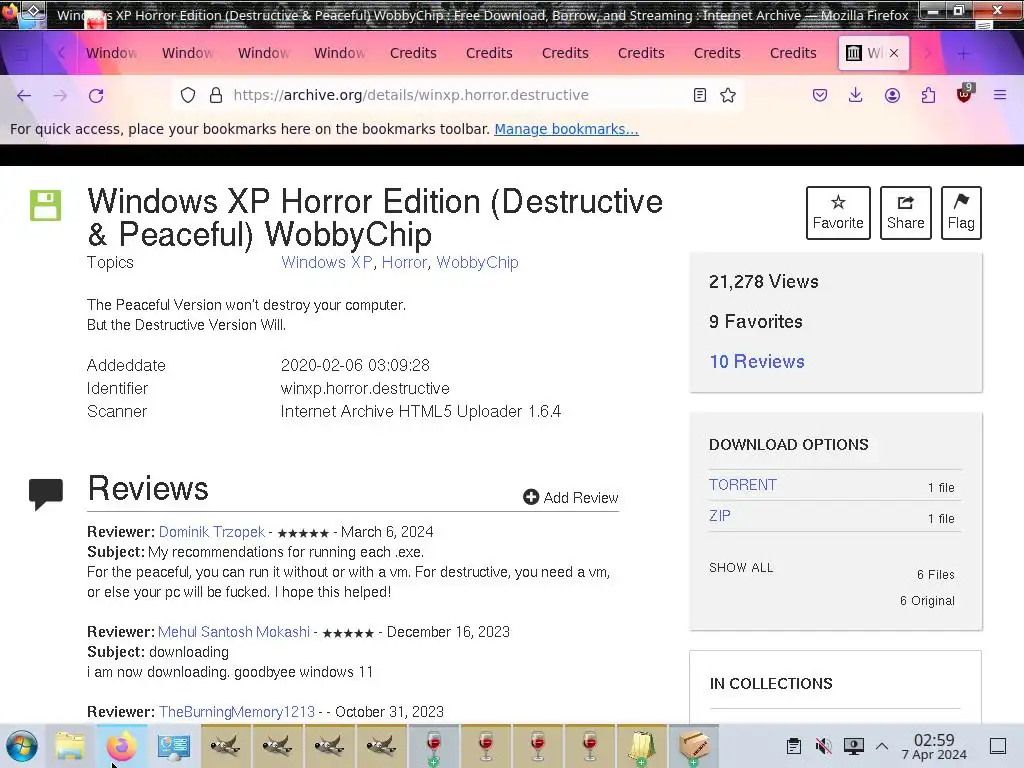Screen dimensions: 1024x768
Task: Bookmark this page with the star icon
Action: click(x=728, y=95)
